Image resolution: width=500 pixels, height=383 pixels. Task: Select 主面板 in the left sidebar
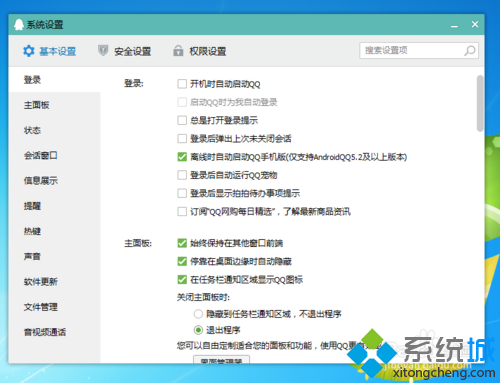tap(55, 105)
